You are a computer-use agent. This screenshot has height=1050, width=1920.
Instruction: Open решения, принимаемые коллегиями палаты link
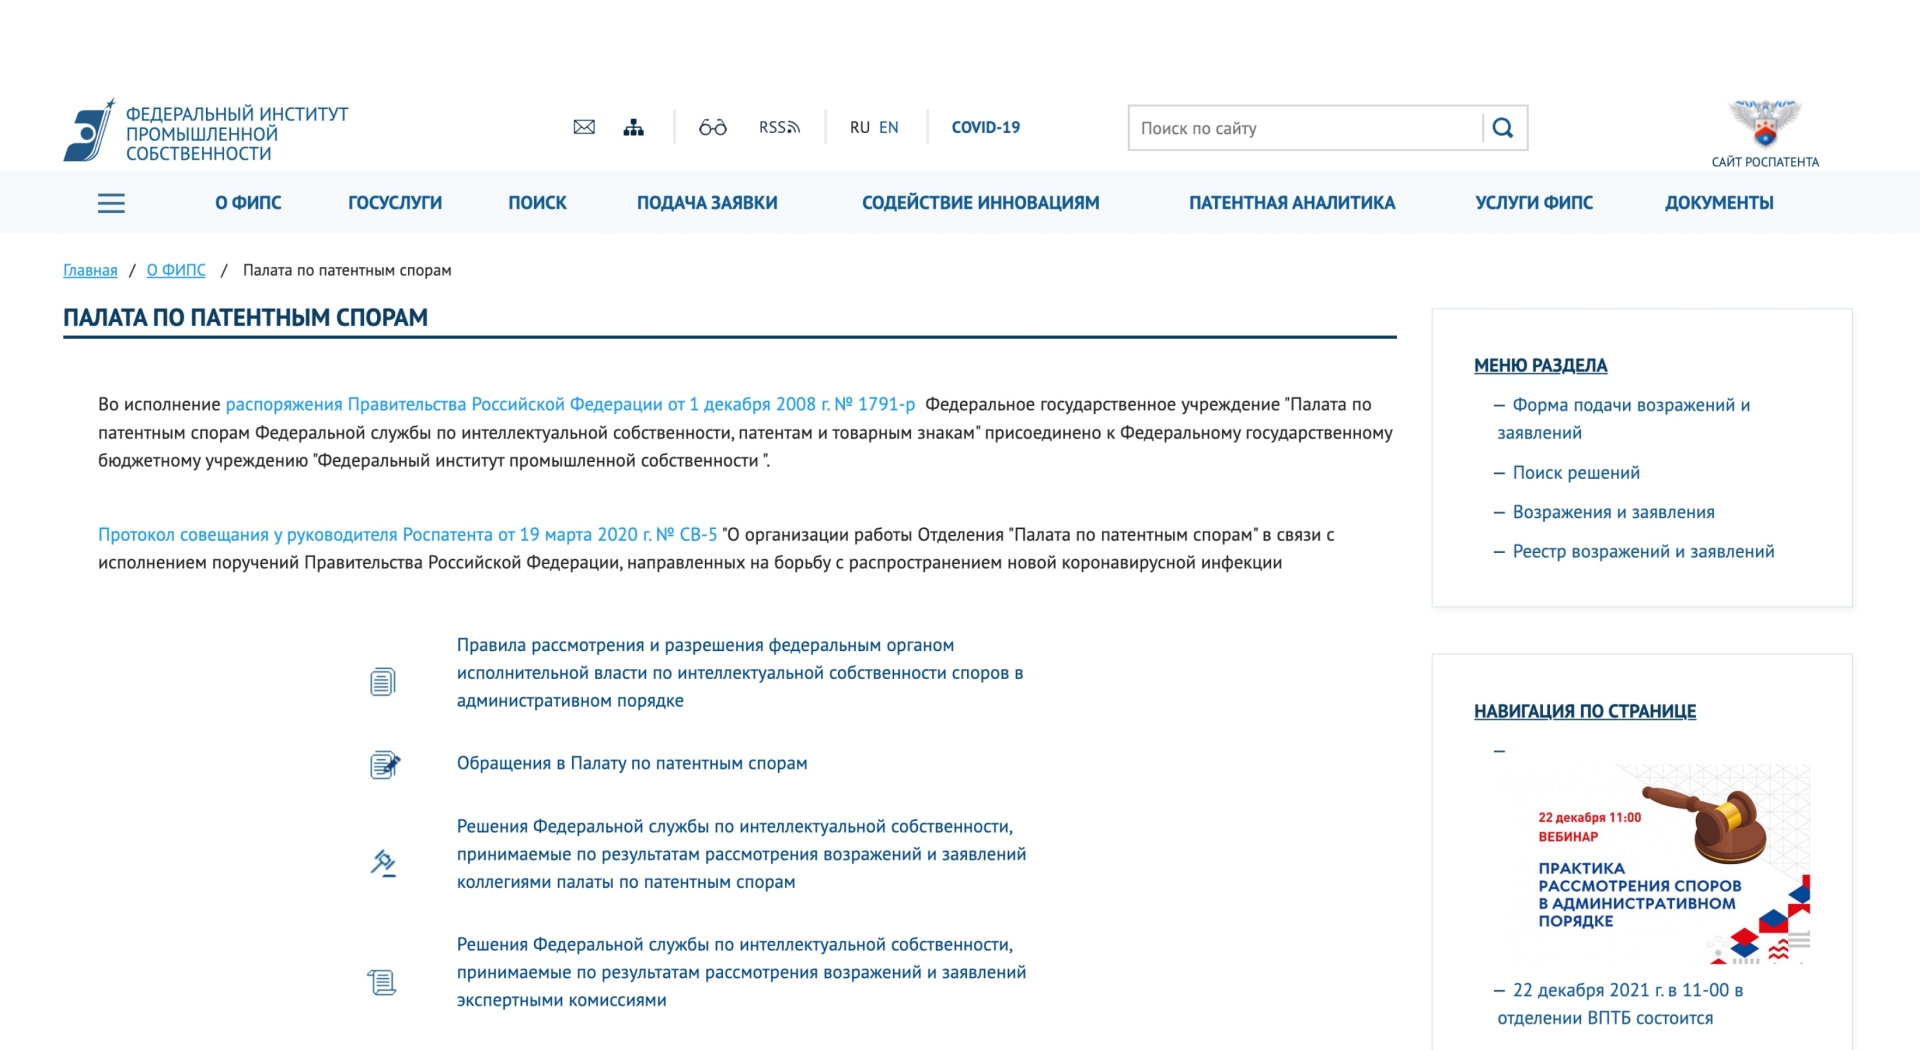741,854
